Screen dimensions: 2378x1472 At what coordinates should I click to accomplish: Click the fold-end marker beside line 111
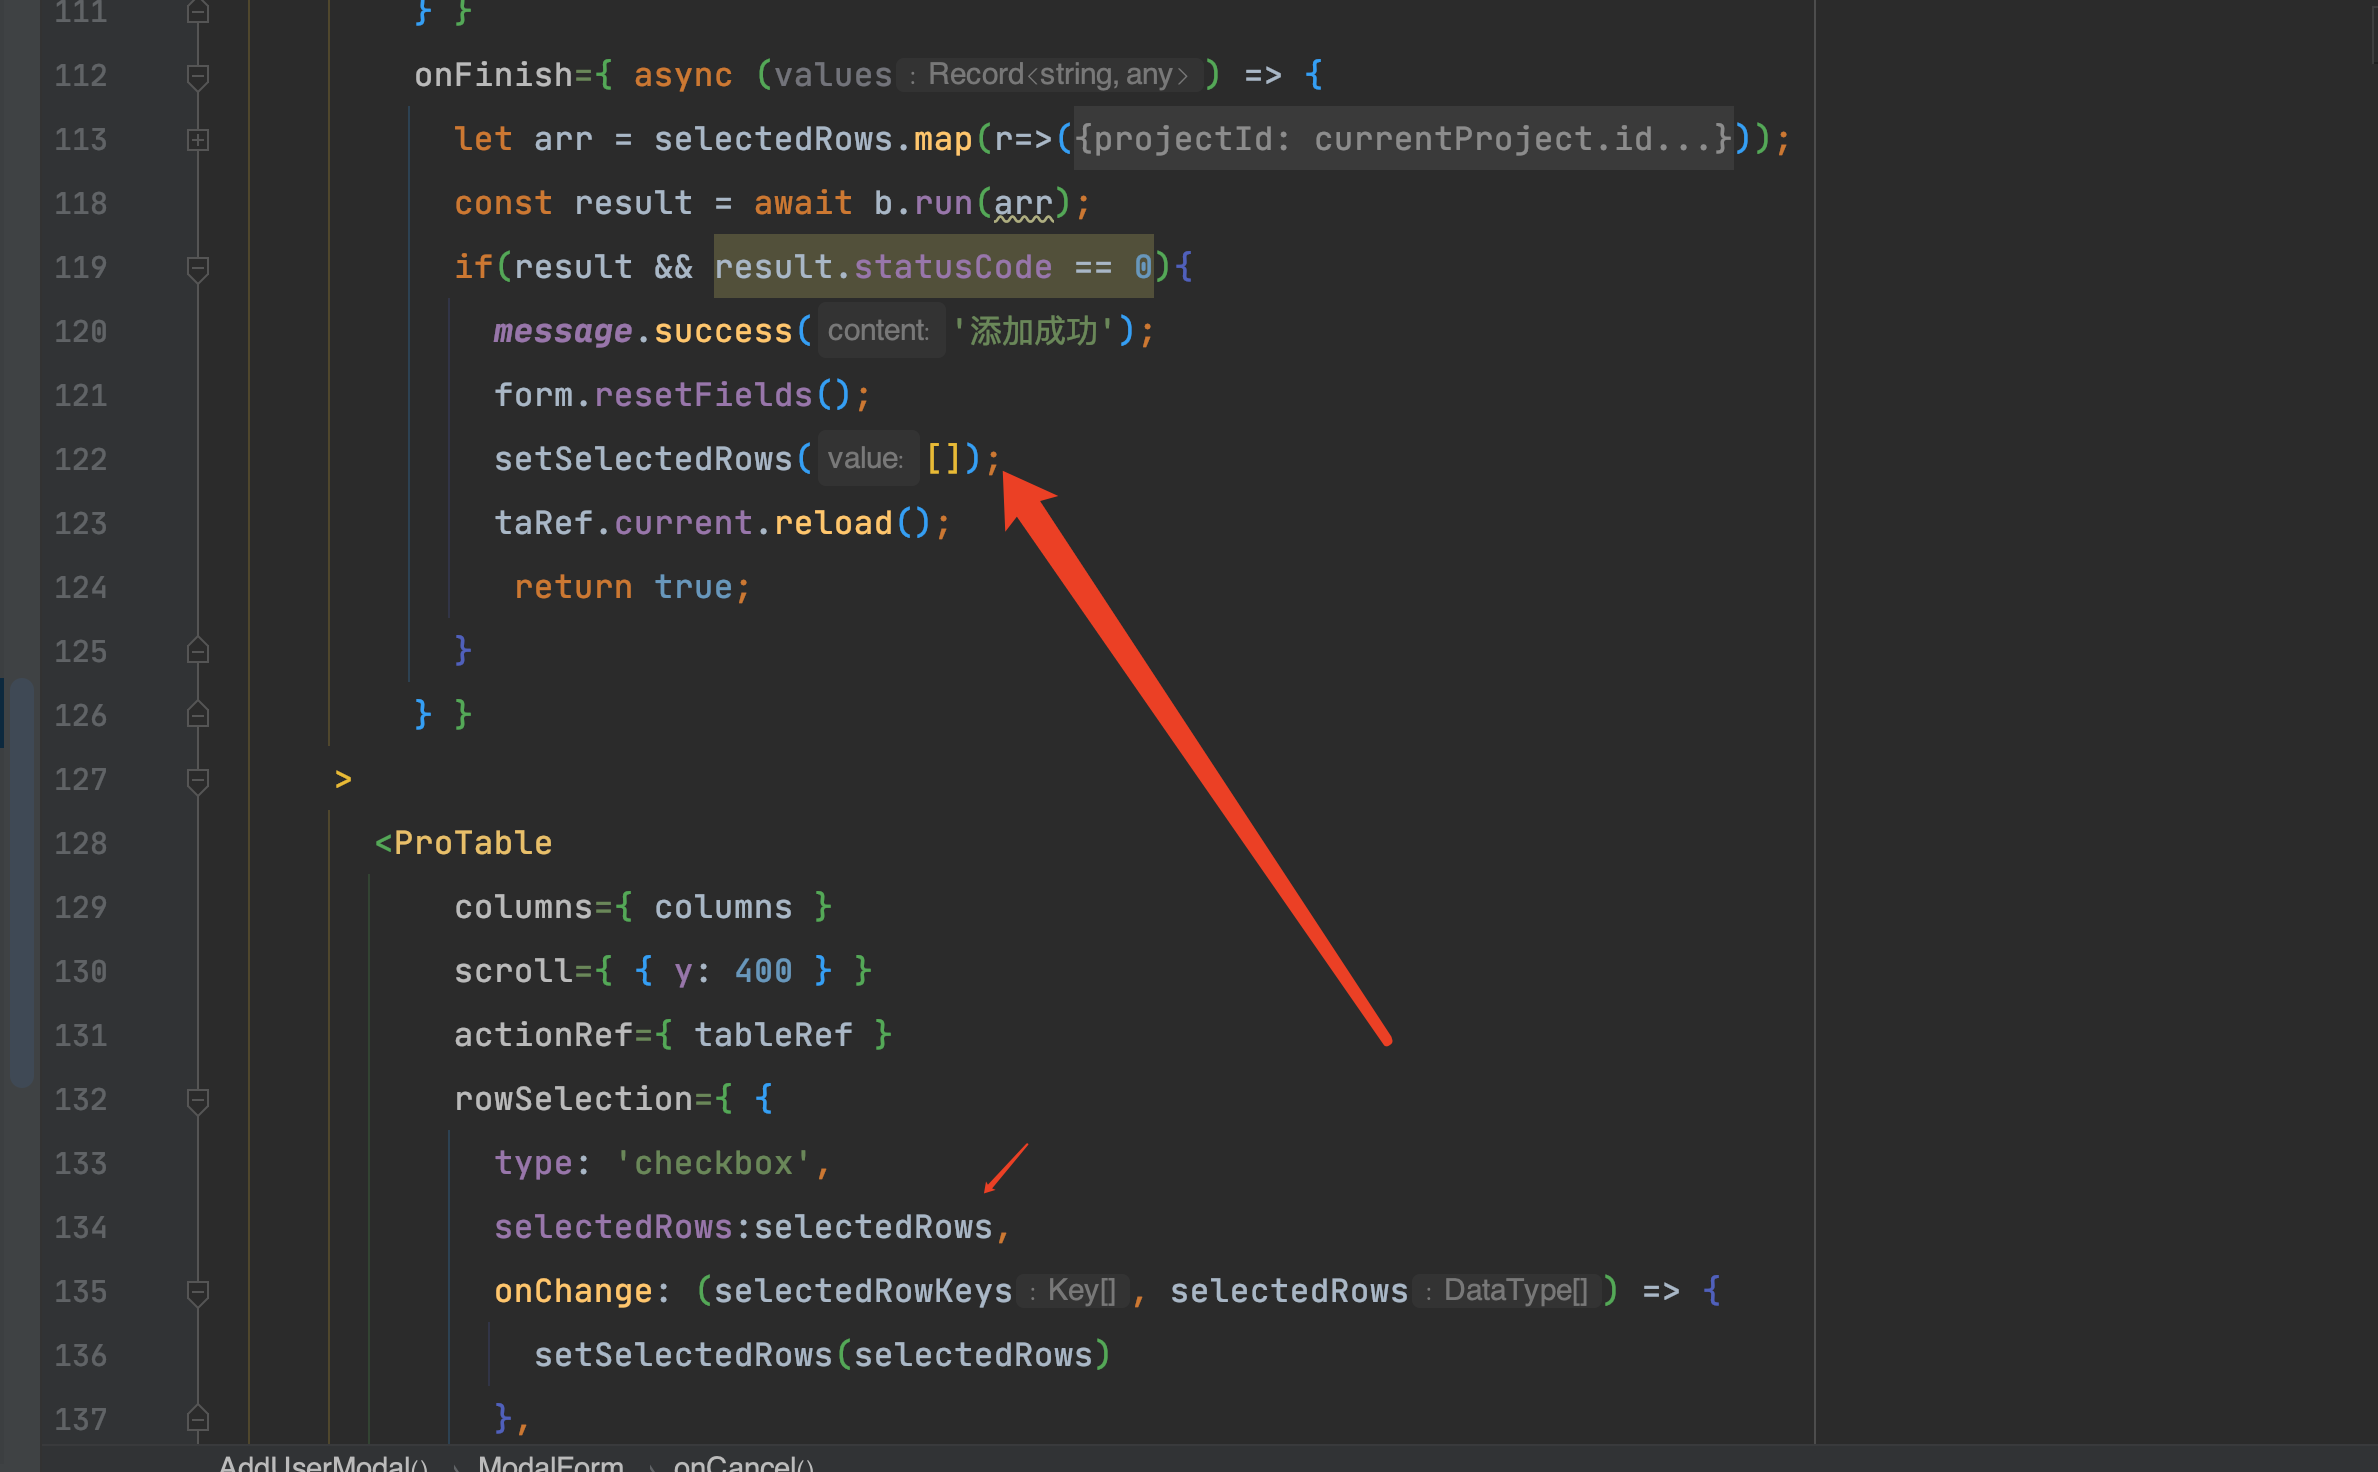pos(197,12)
